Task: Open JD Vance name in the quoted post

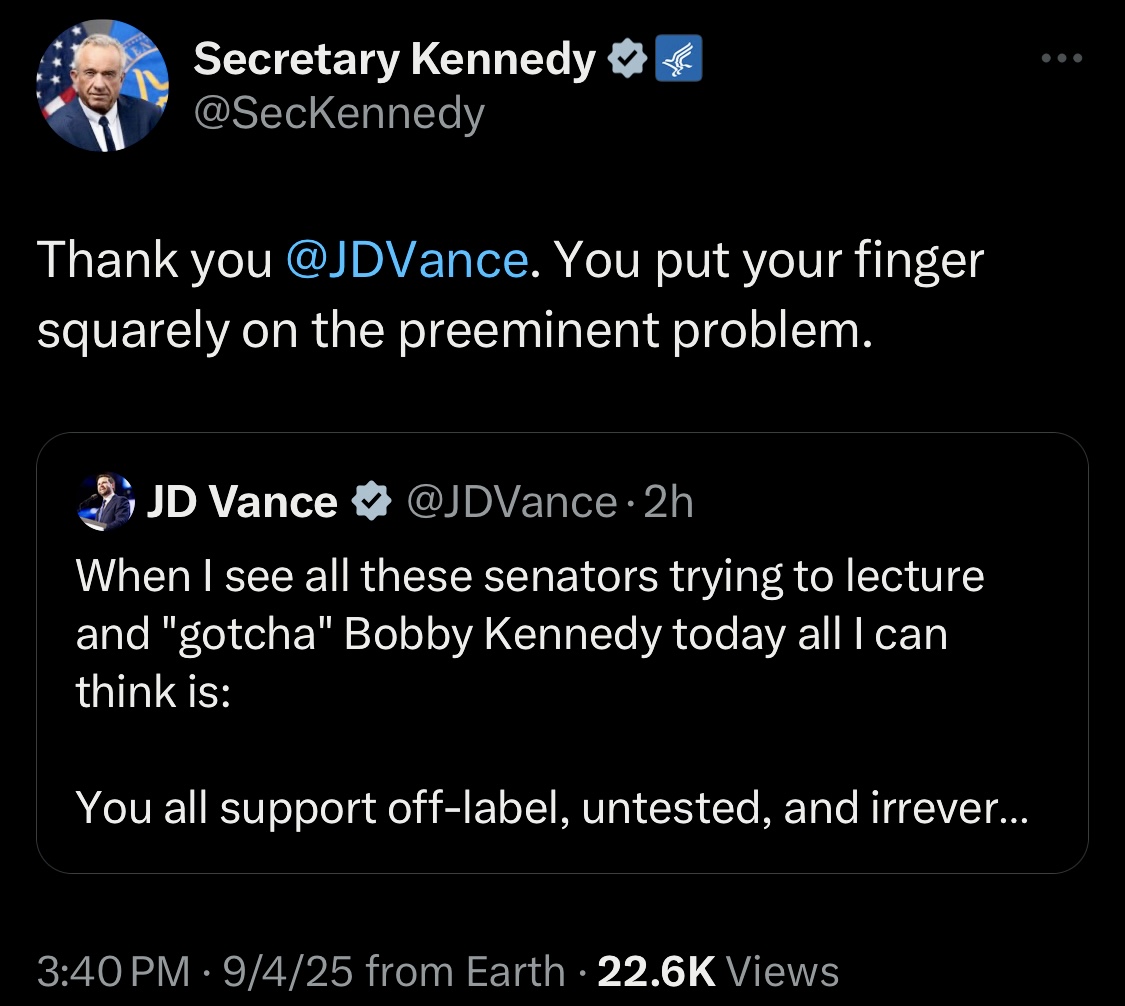Action: point(243,502)
